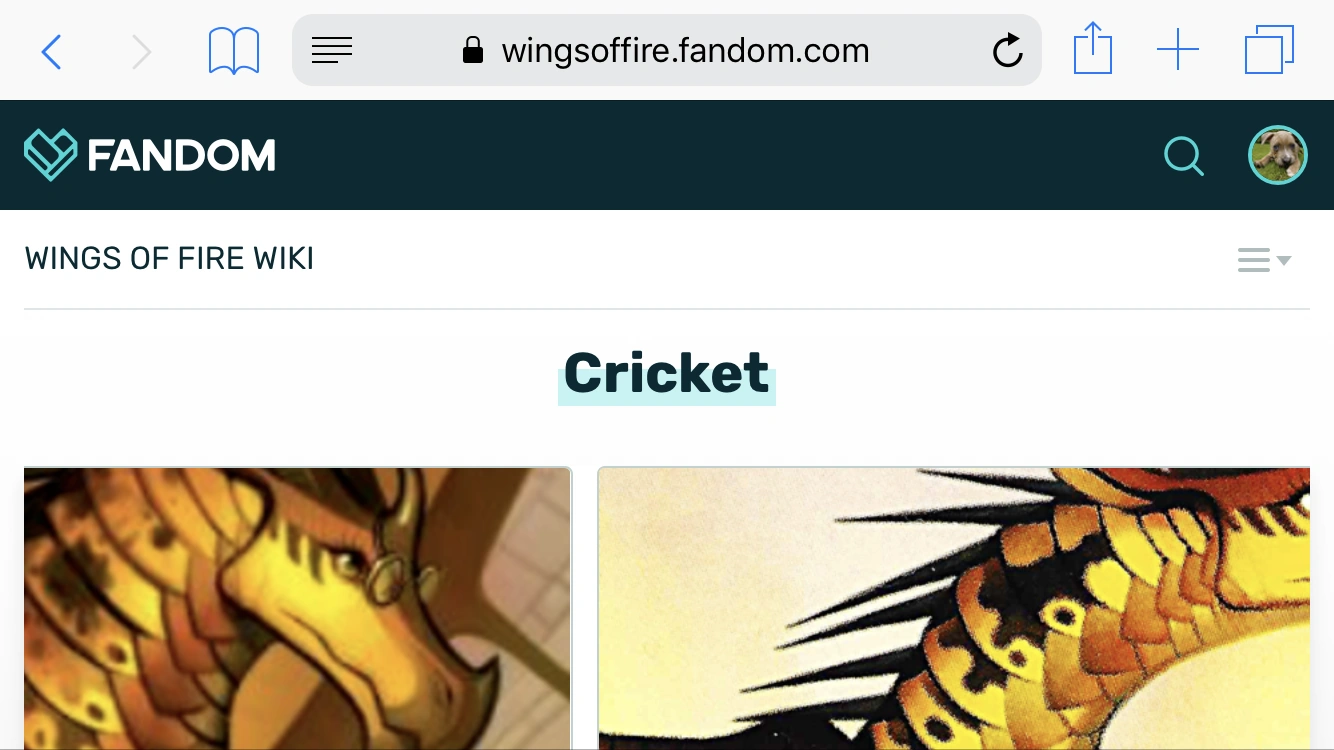This screenshot has width=1334, height=750.
Task: Open Cricket image with glasses thumbnail
Action: 298,608
